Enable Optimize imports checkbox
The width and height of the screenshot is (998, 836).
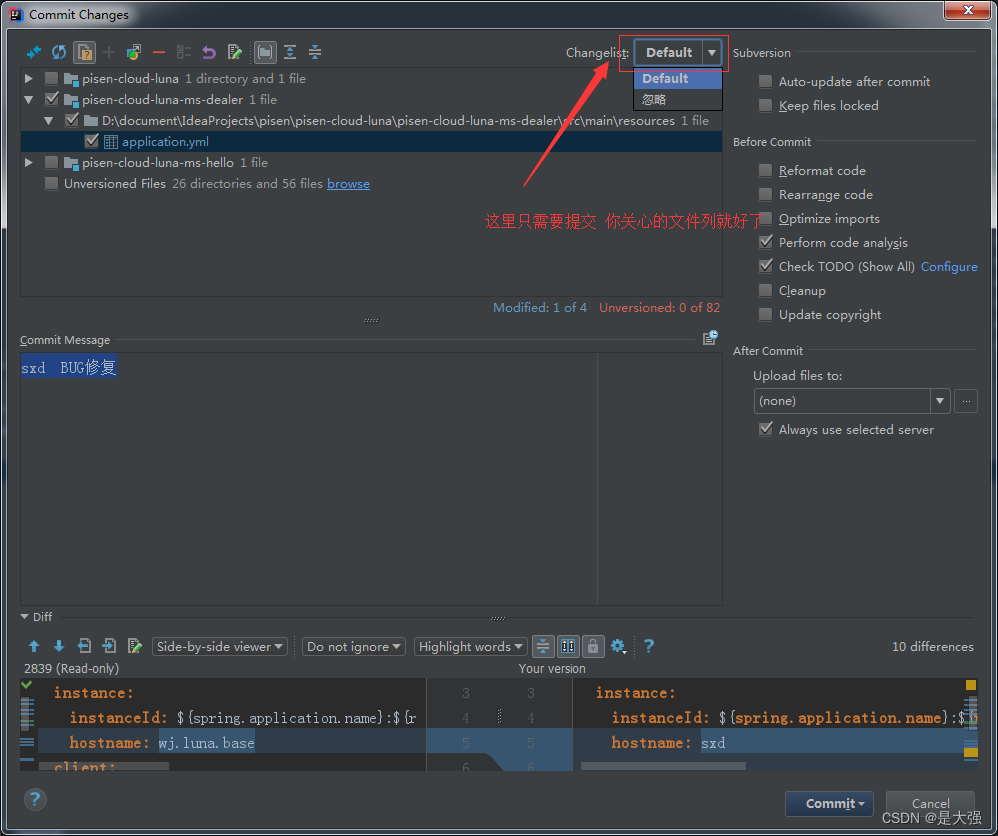pos(766,218)
